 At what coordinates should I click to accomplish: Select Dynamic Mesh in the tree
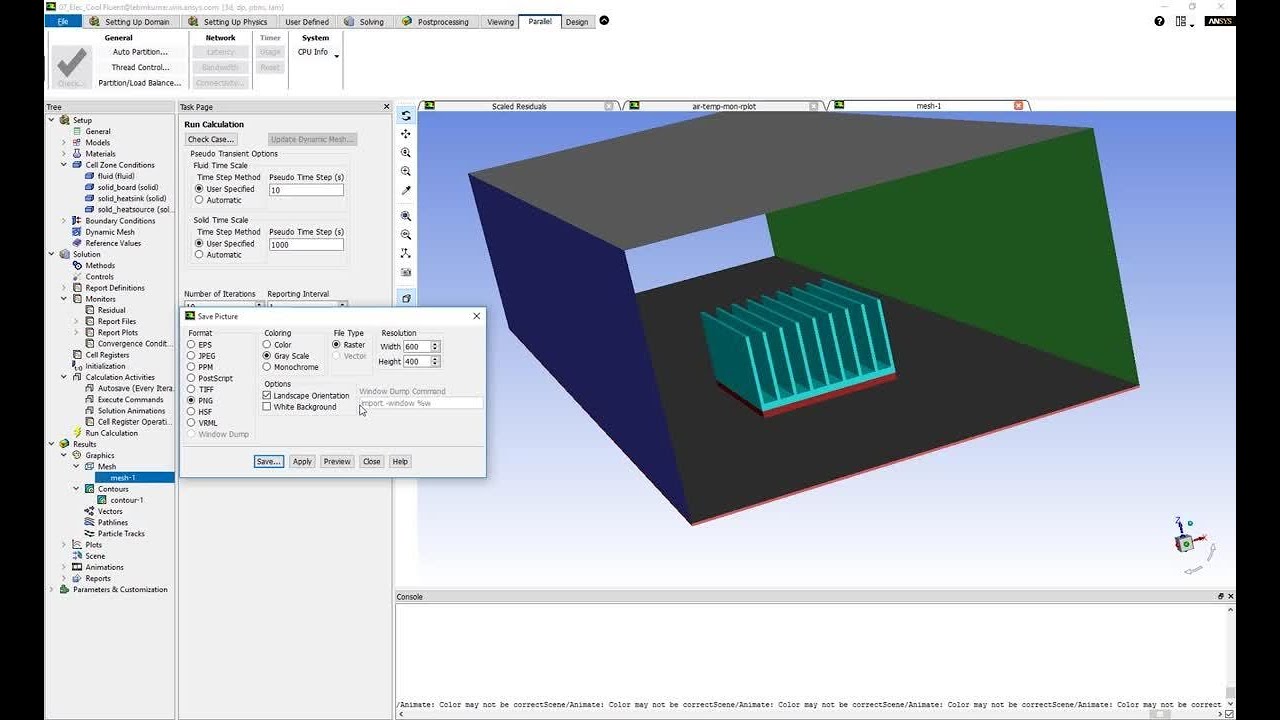(x=109, y=232)
